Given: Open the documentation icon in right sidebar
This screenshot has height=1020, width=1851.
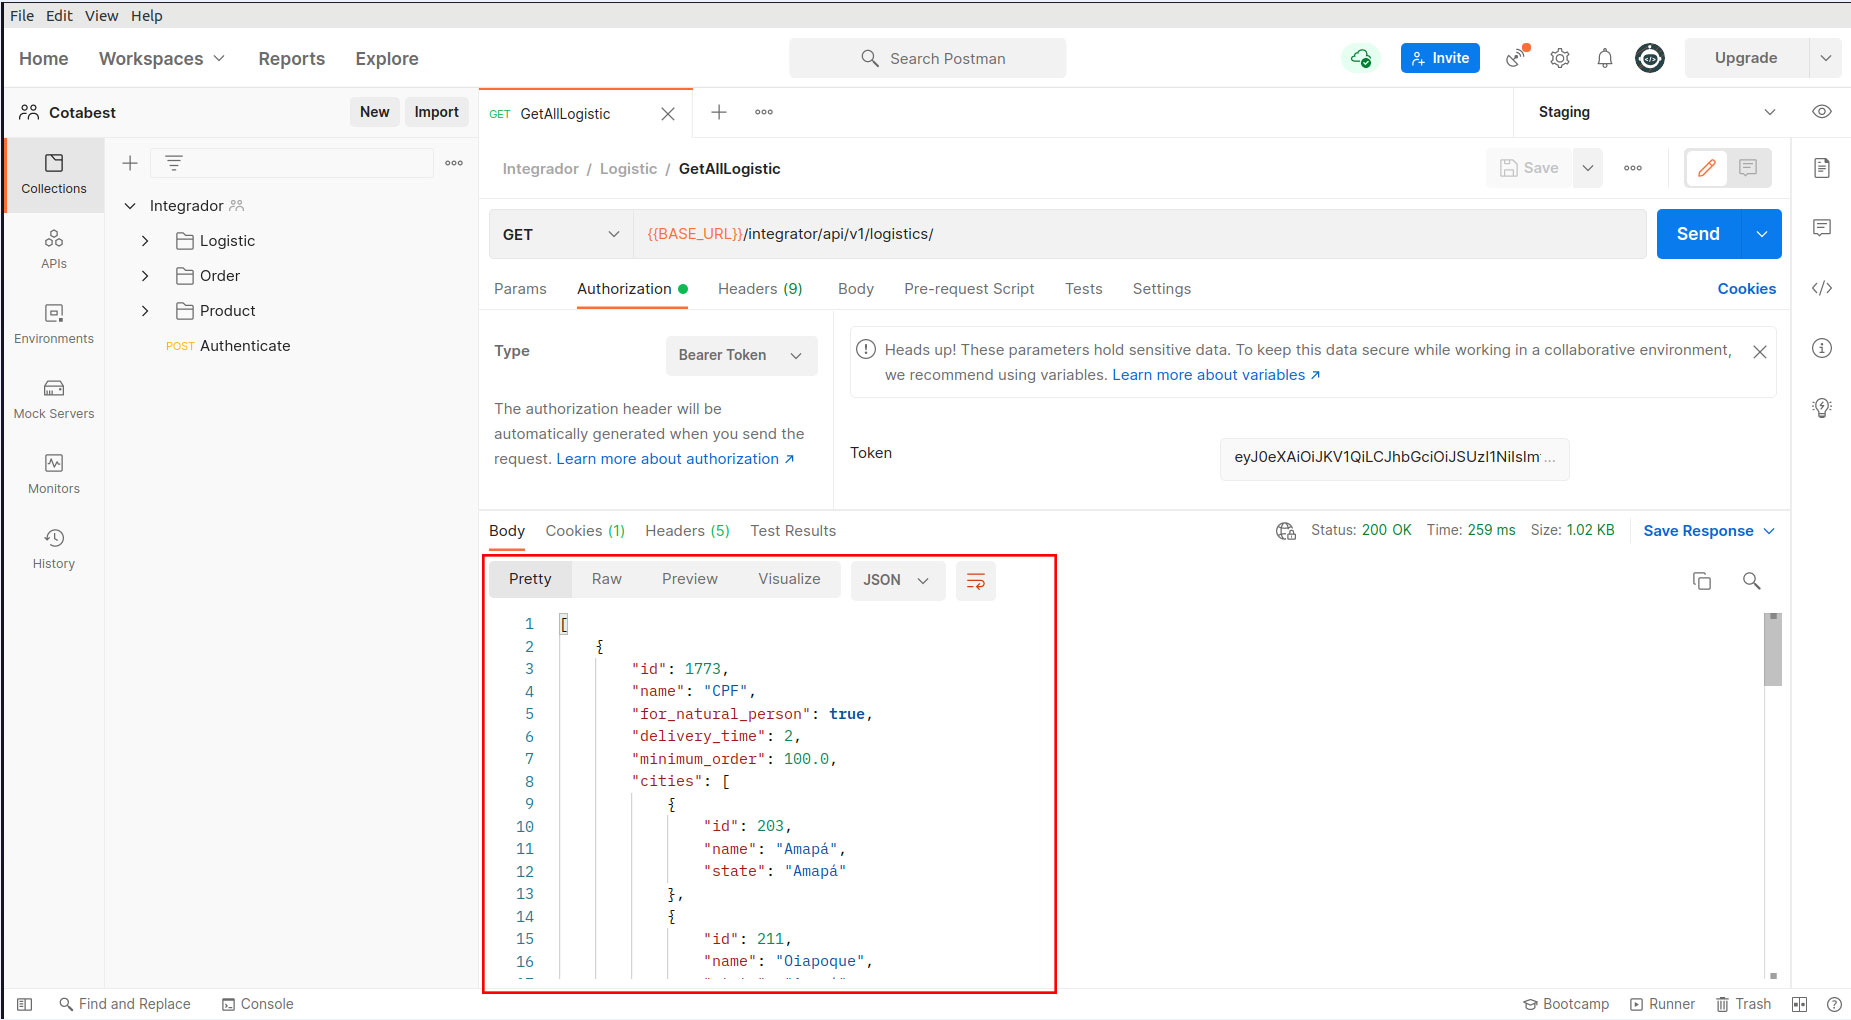Looking at the screenshot, I should click(1822, 168).
